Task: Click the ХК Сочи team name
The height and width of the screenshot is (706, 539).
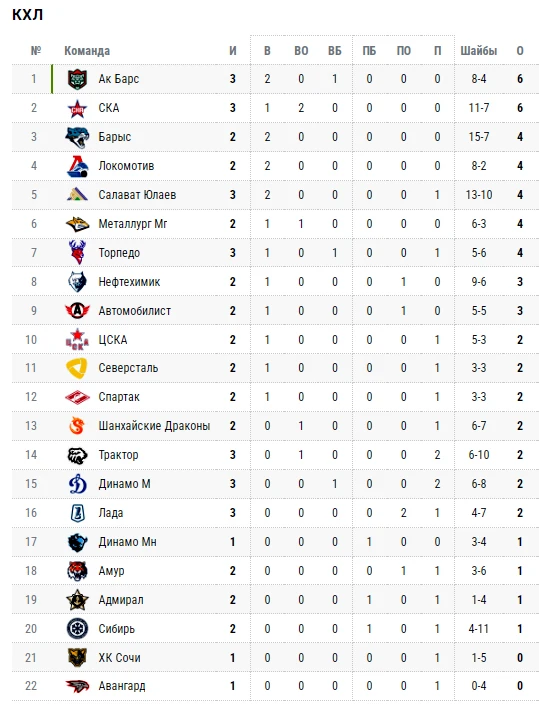Action: (x=119, y=658)
